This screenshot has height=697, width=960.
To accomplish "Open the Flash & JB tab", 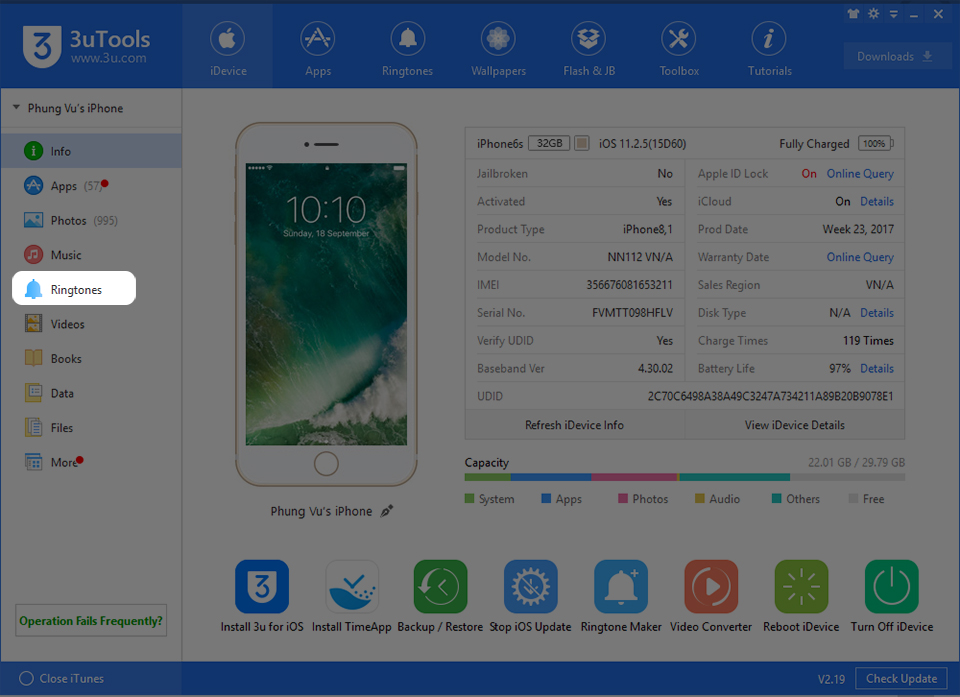I will (589, 48).
